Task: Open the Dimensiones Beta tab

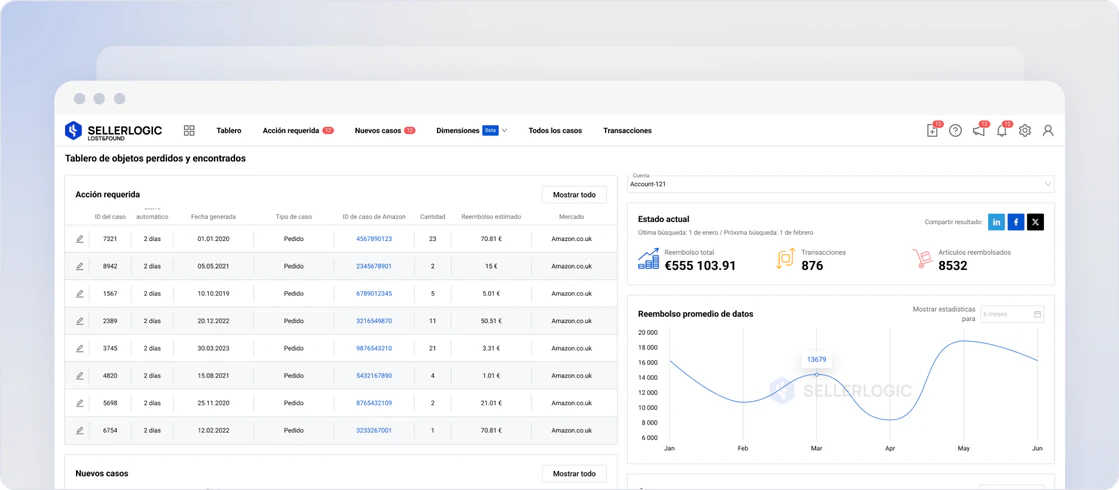Action: (467, 131)
